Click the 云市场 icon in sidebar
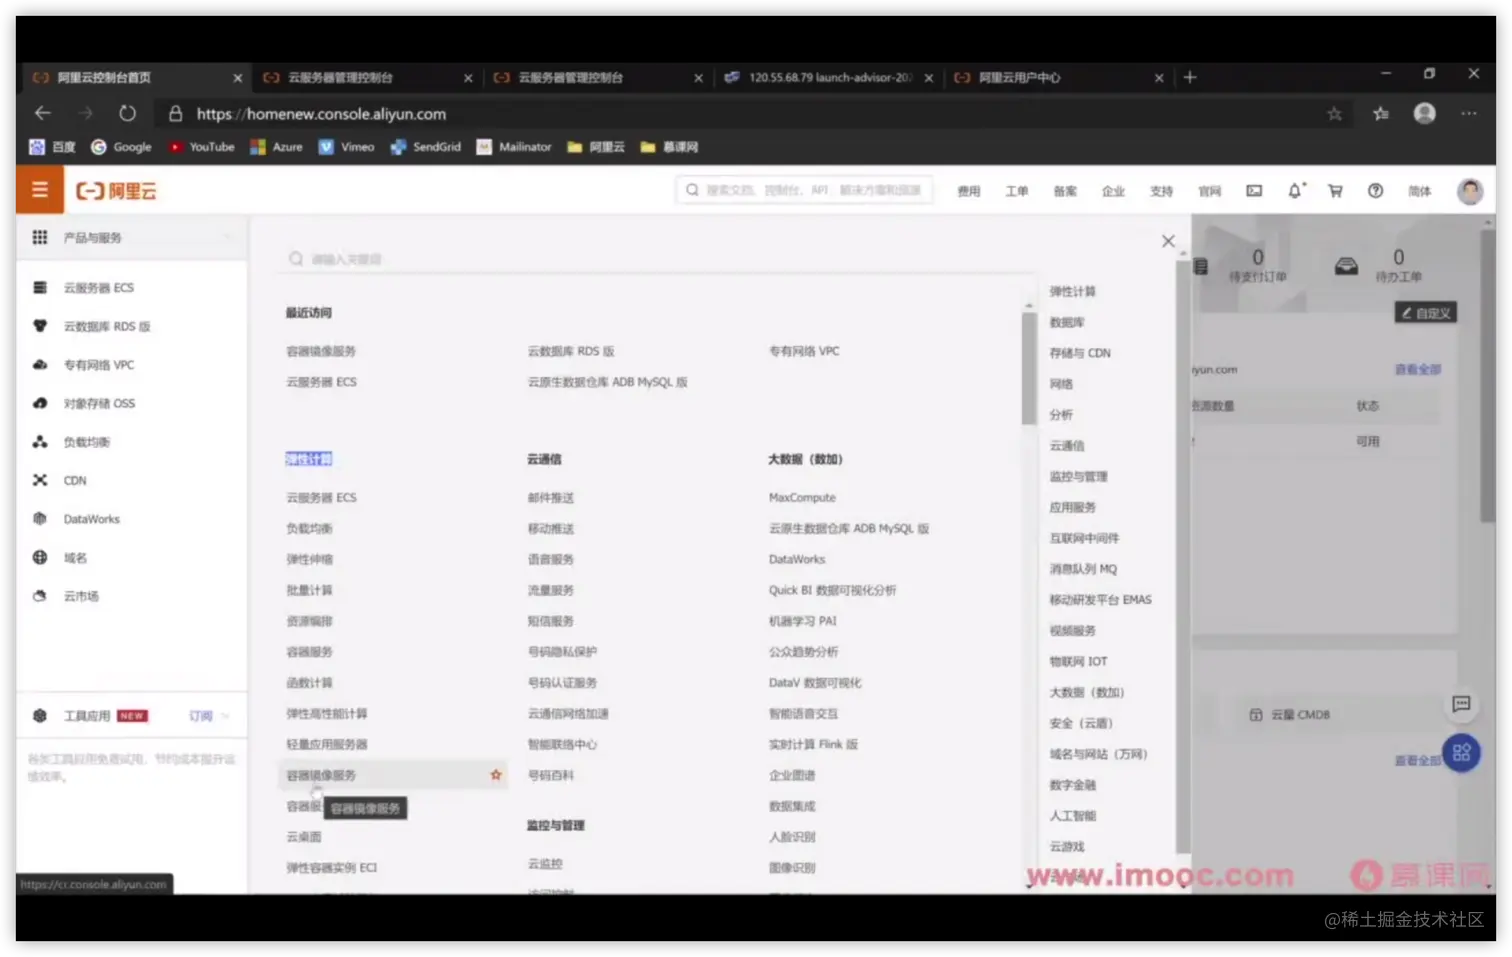This screenshot has width=1512, height=957. pyautogui.click(x=40, y=596)
